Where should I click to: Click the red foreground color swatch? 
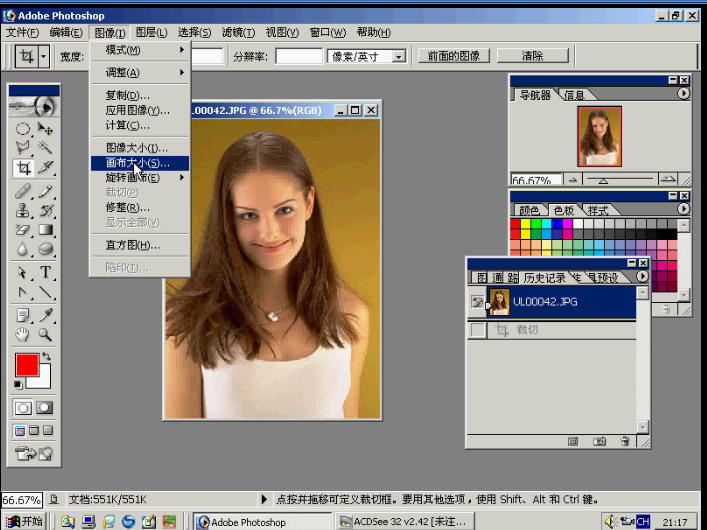pos(27,364)
